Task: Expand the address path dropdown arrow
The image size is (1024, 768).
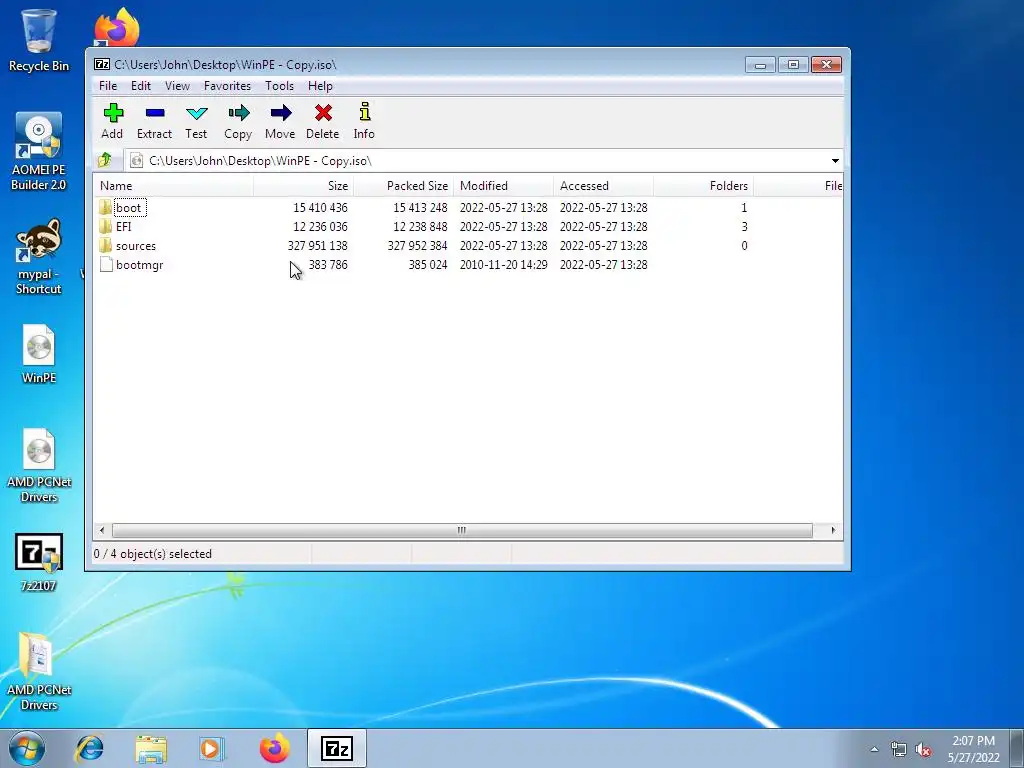Action: pos(835,161)
